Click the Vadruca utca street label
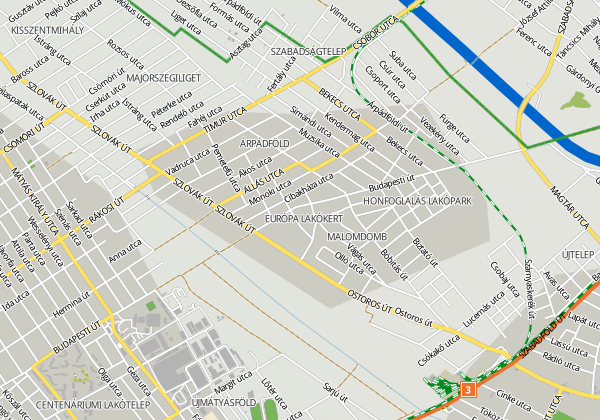600x420 pixels. [188, 162]
